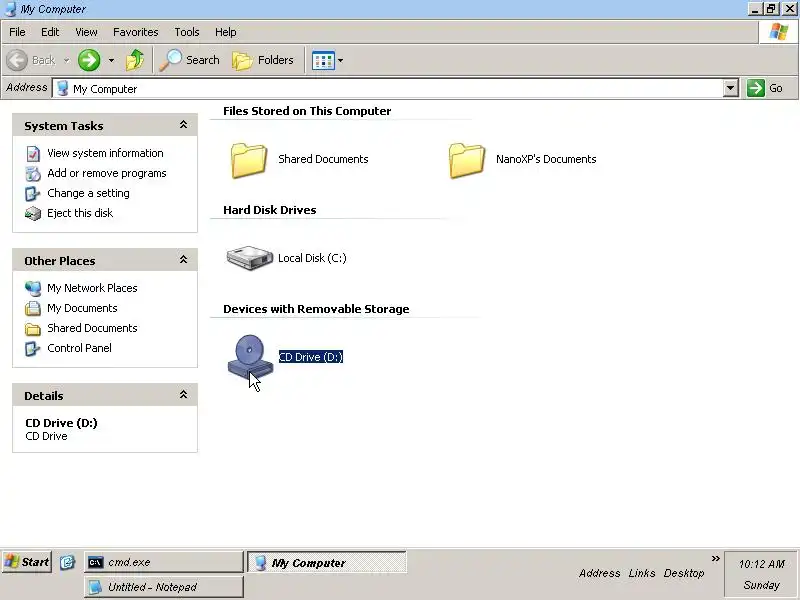Select the Local Disk (C:) drive icon

[x=249, y=258]
